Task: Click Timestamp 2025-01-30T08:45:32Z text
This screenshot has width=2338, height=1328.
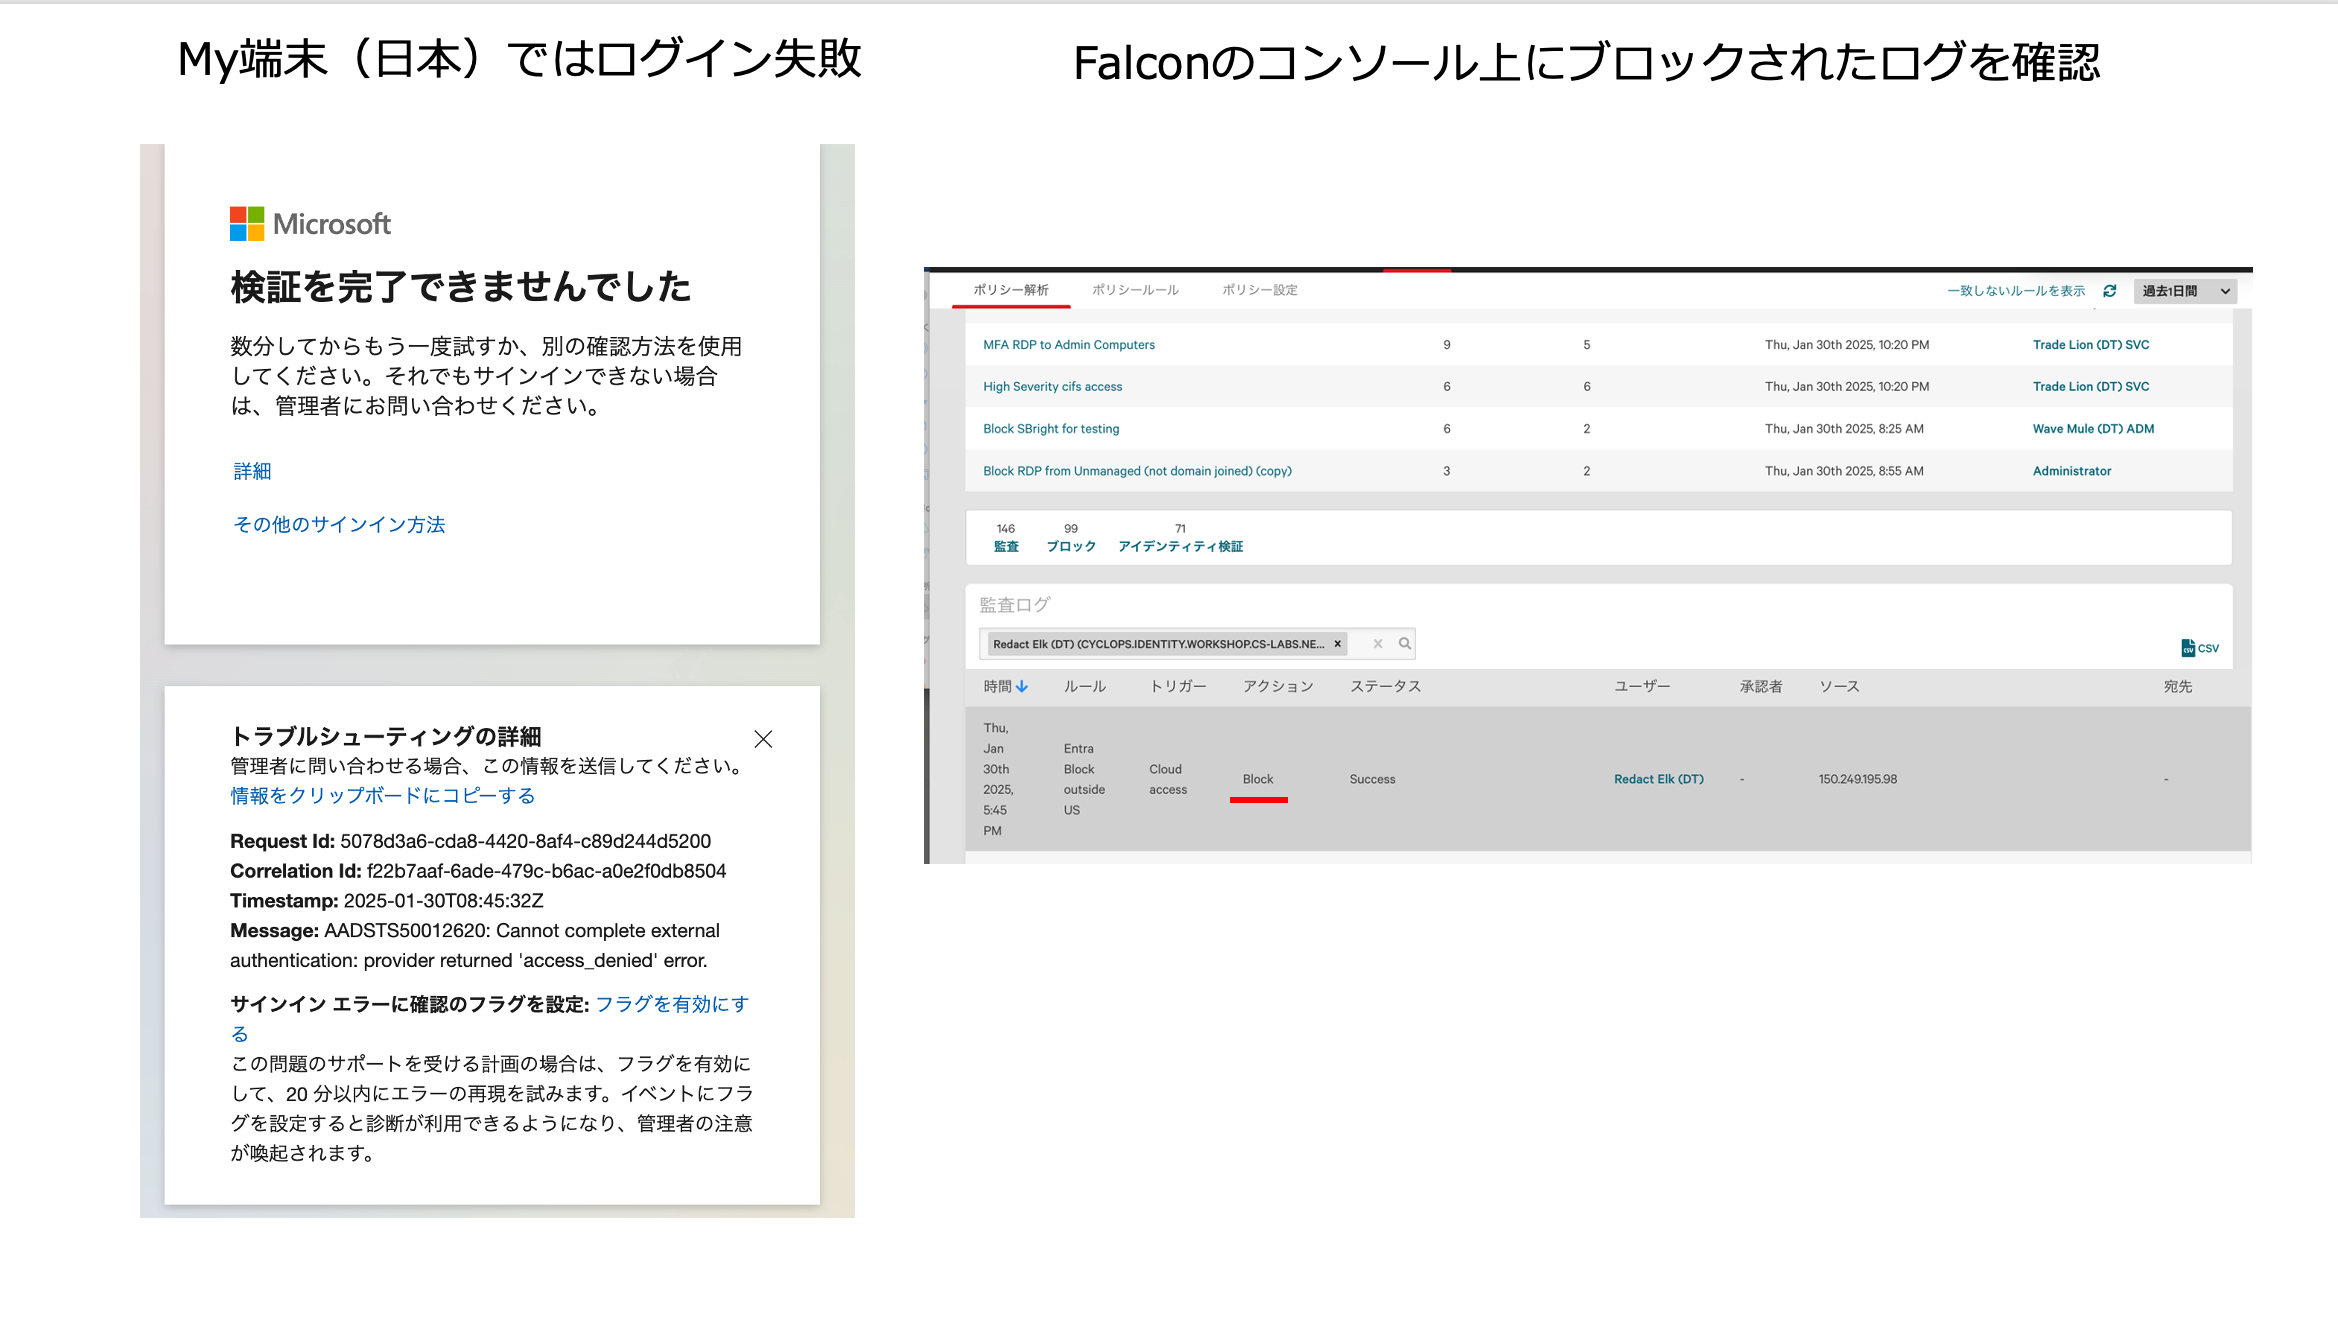Action: click(387, 901)
